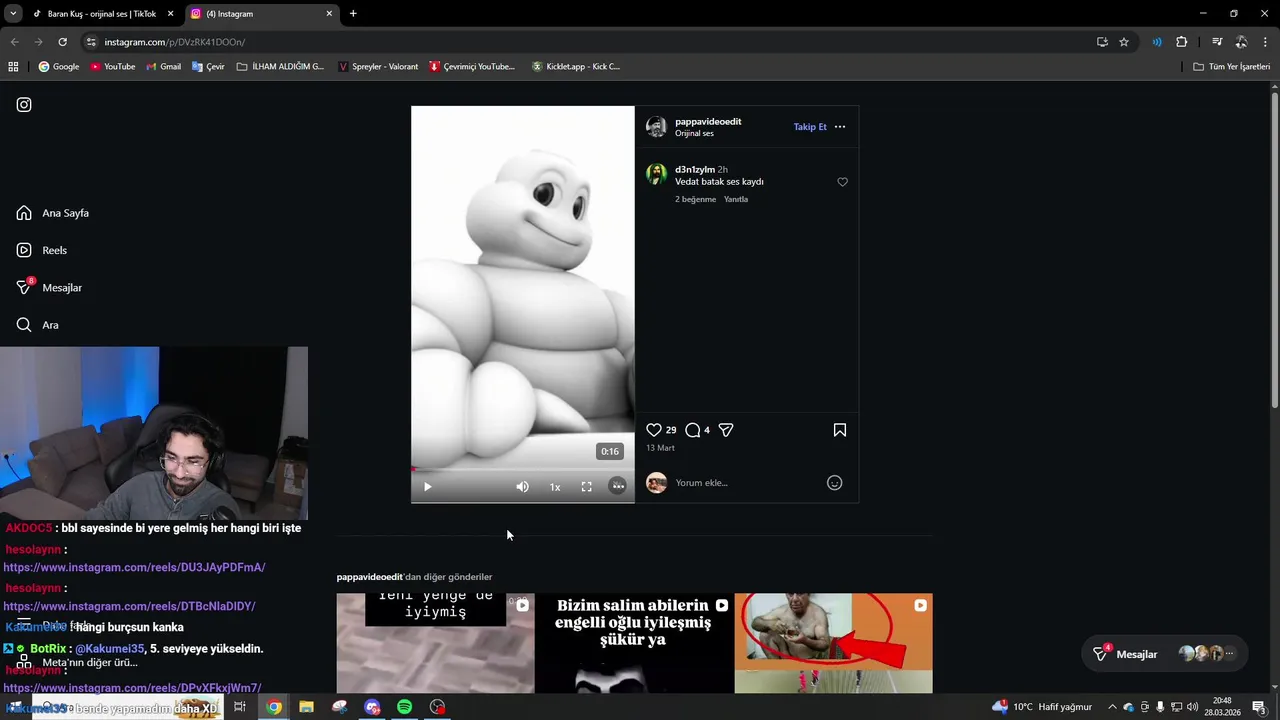The width and height of the screenshot is (1280, 720).
Task: Open the emoji picker smiley
Action: 835,483
